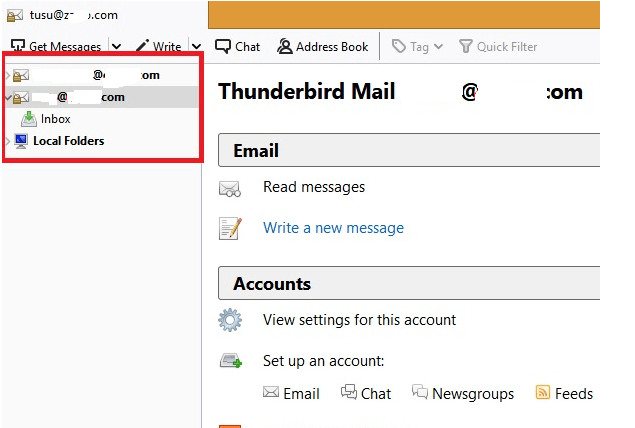Image resolution: width=635 pixels, height=428 pixels.
Task: Click the Email section header
Action: pos(409,150)
